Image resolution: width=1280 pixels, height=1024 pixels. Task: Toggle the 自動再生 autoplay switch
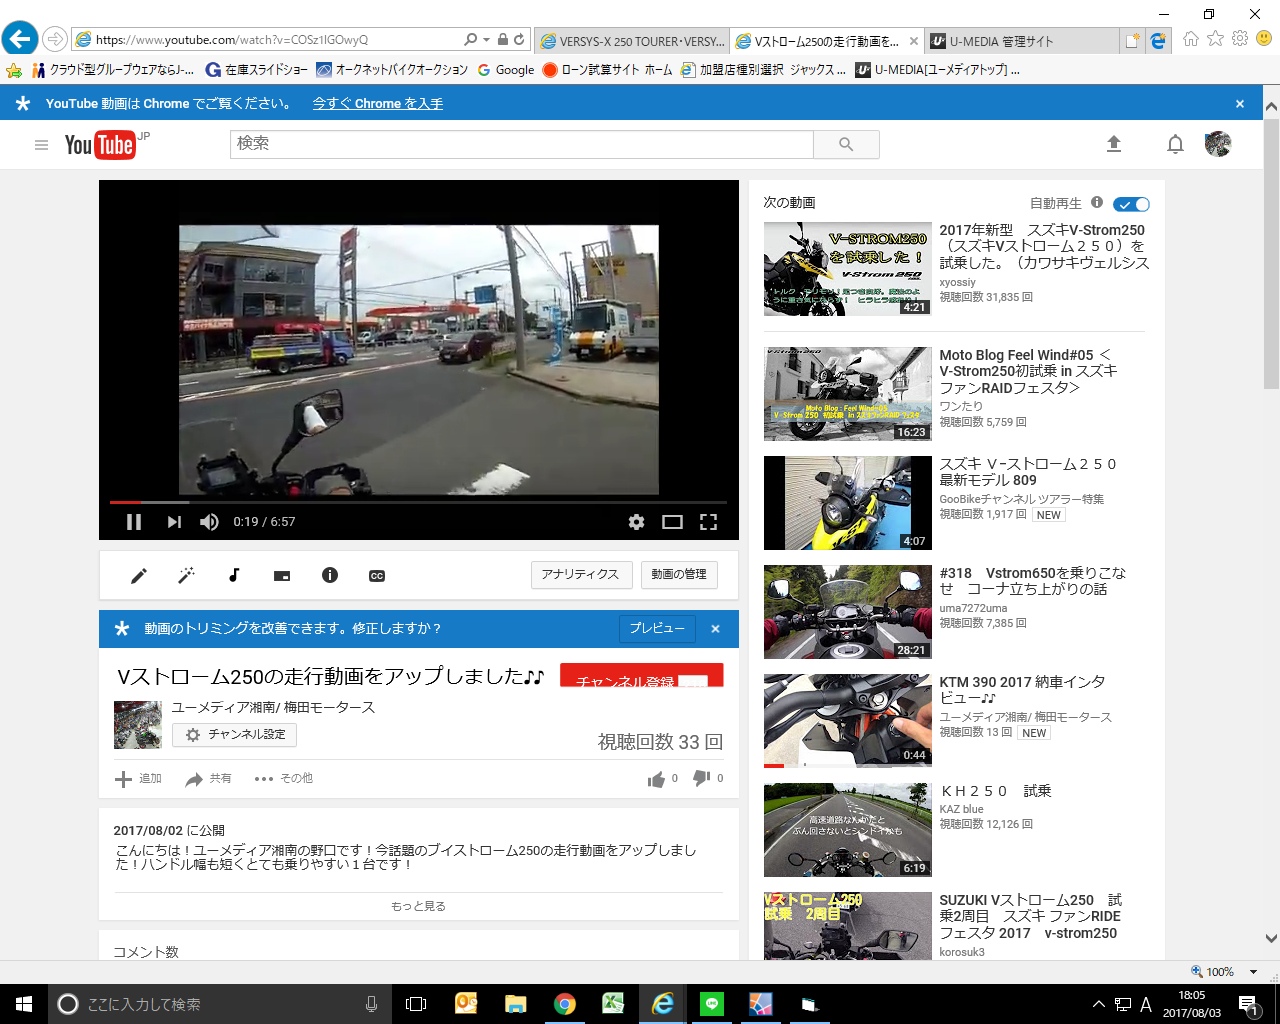[x=1131, y=204]
